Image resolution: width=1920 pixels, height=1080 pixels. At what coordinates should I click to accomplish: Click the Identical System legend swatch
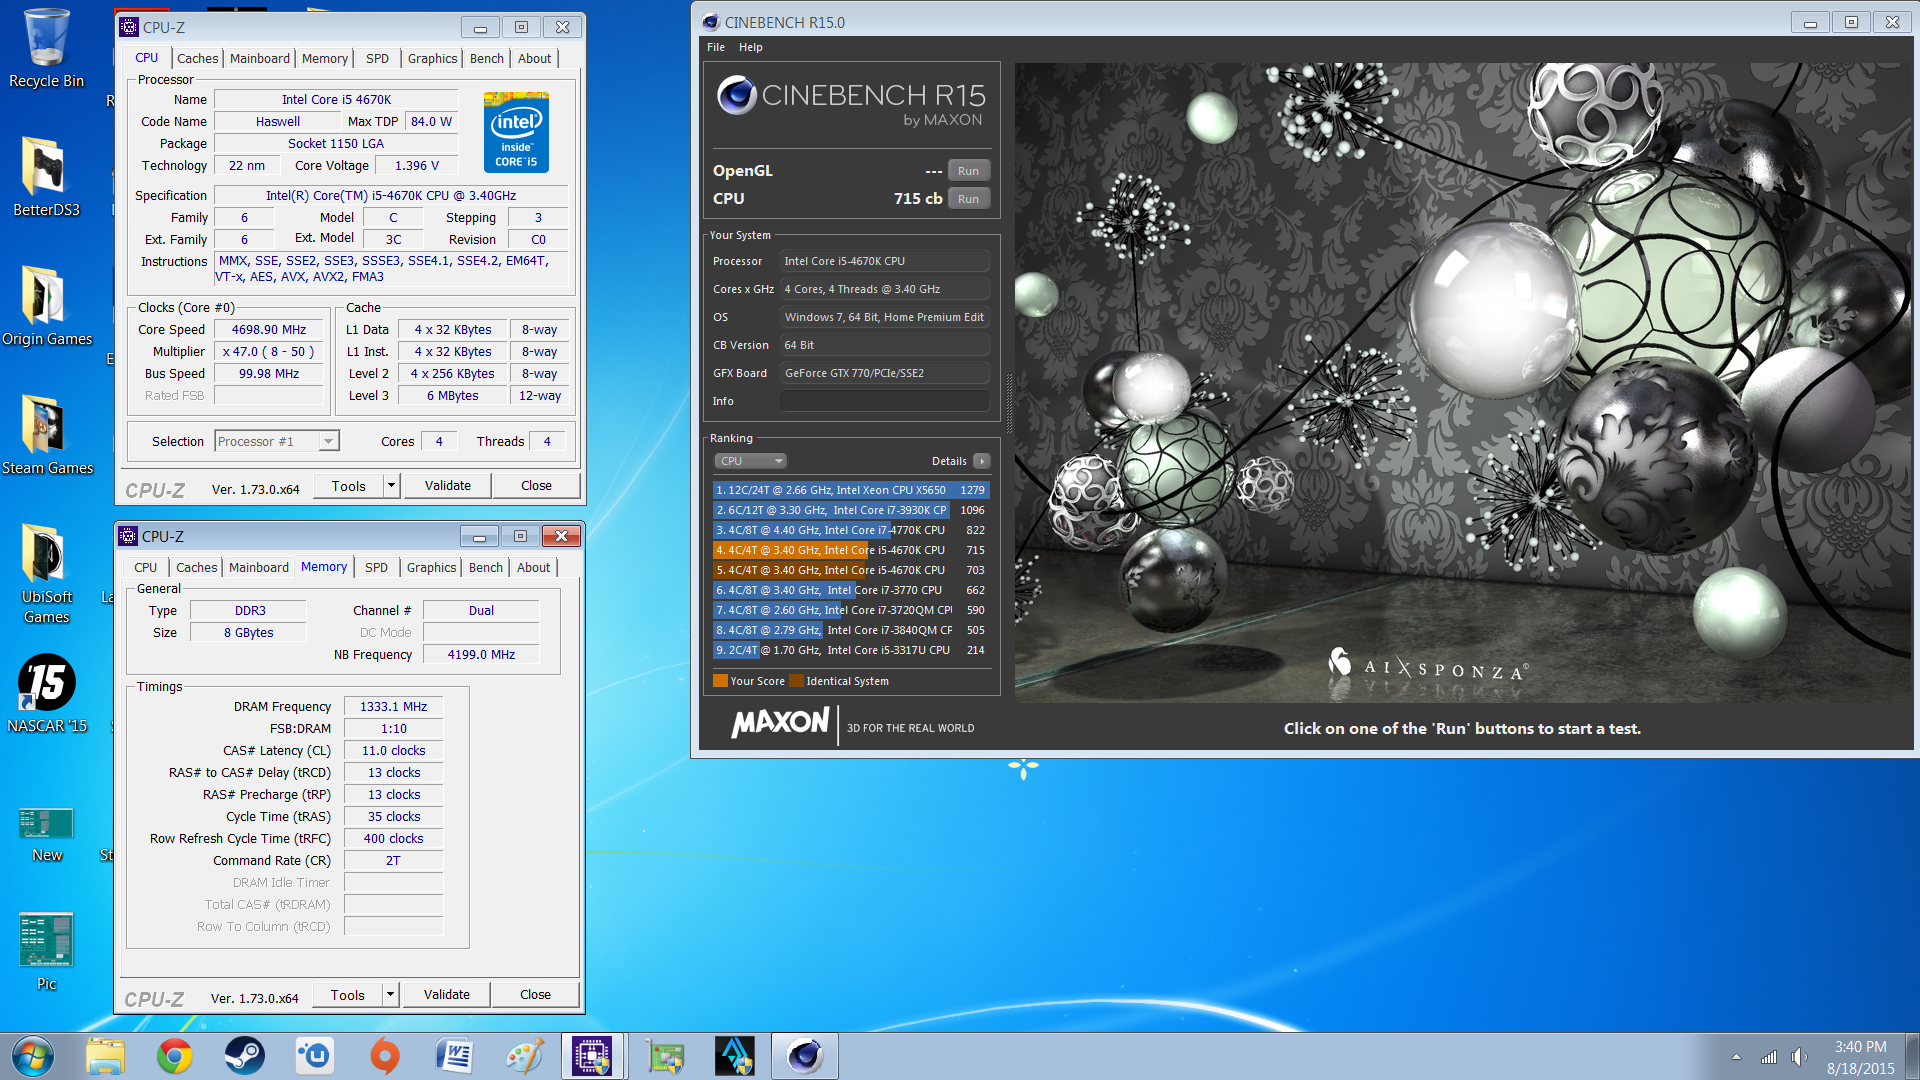click(x=796, y=681)
